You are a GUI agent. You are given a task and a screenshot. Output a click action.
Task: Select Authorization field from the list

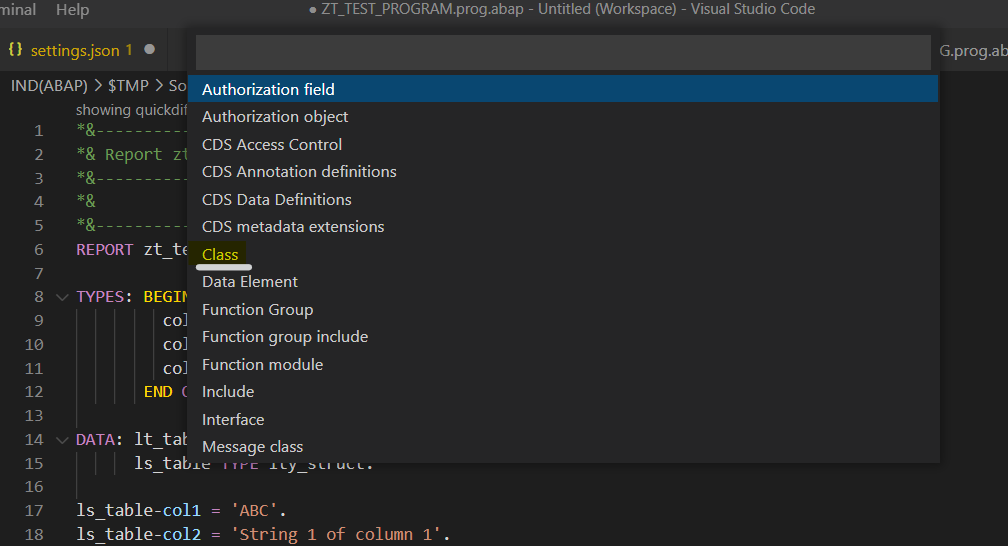coord(268,90)
